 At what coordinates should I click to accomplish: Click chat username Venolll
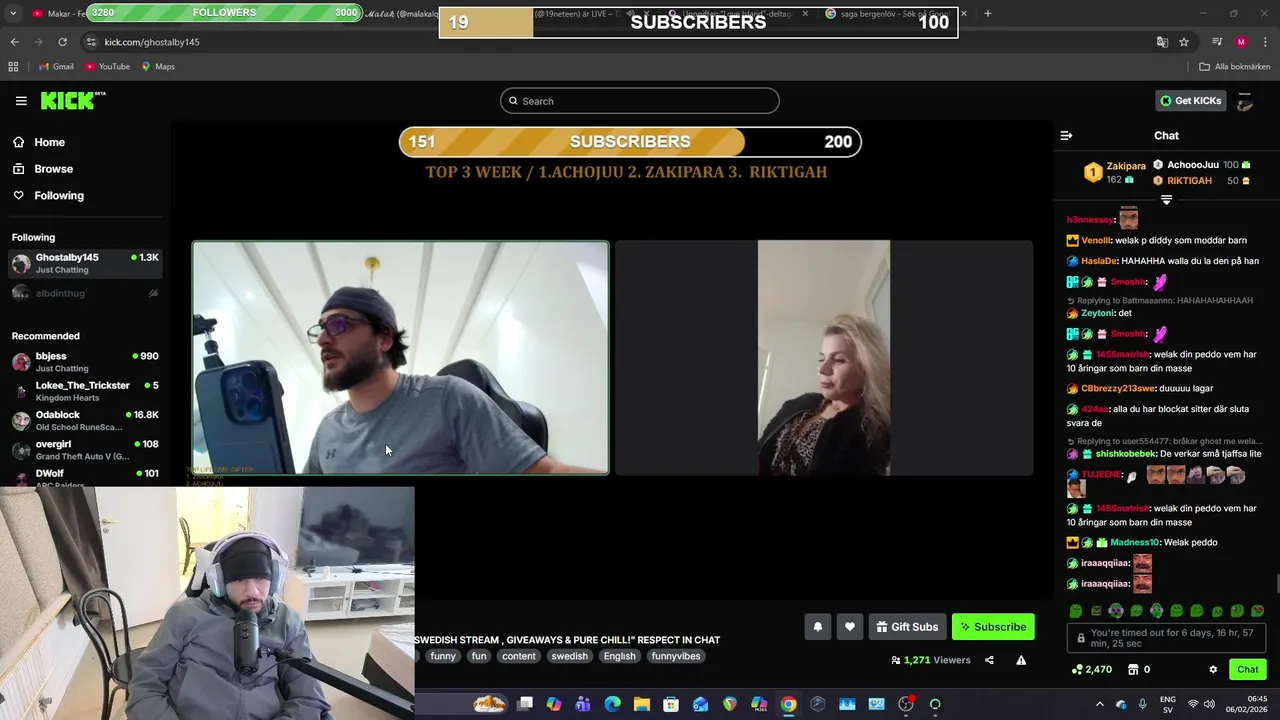tap(1096, 240)
